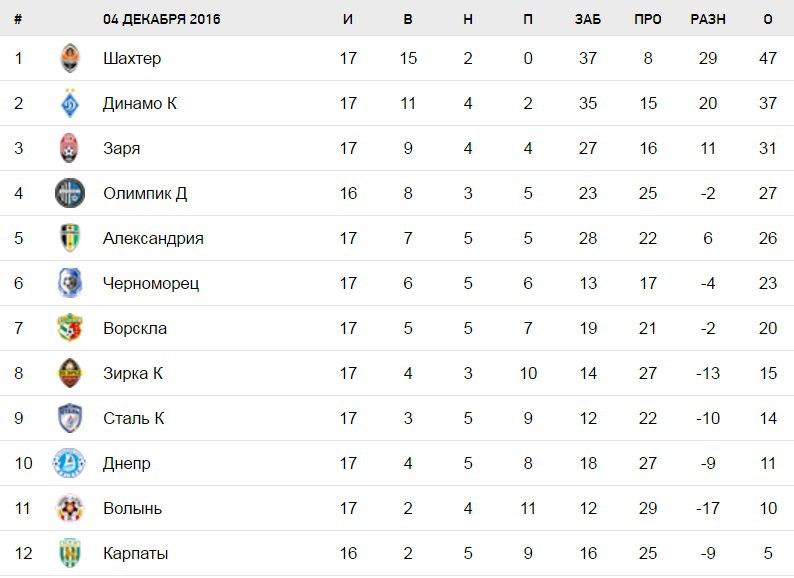Image resolution: width=794 pixels, height=578 pixels.
Task: Select the Карпаты team name
Action: point(135,553)
